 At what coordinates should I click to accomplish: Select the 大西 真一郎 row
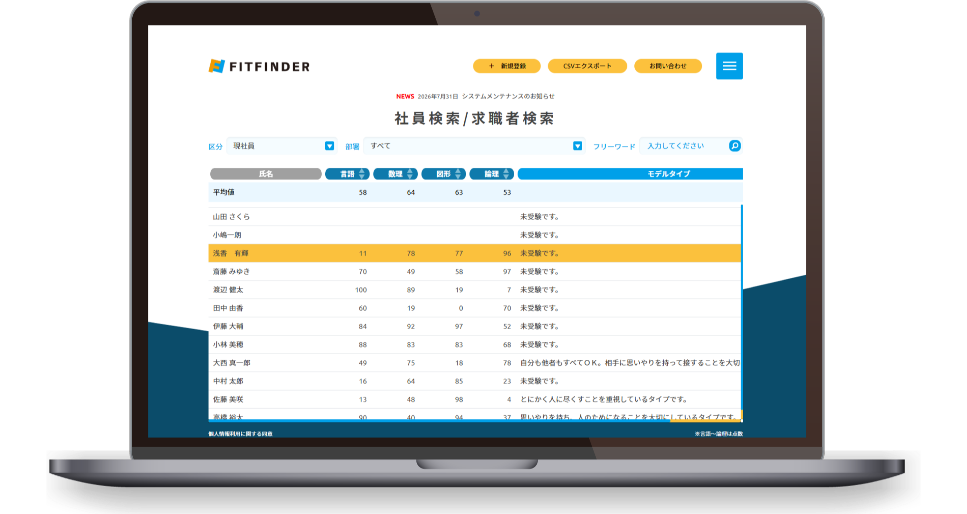(474, 363)
